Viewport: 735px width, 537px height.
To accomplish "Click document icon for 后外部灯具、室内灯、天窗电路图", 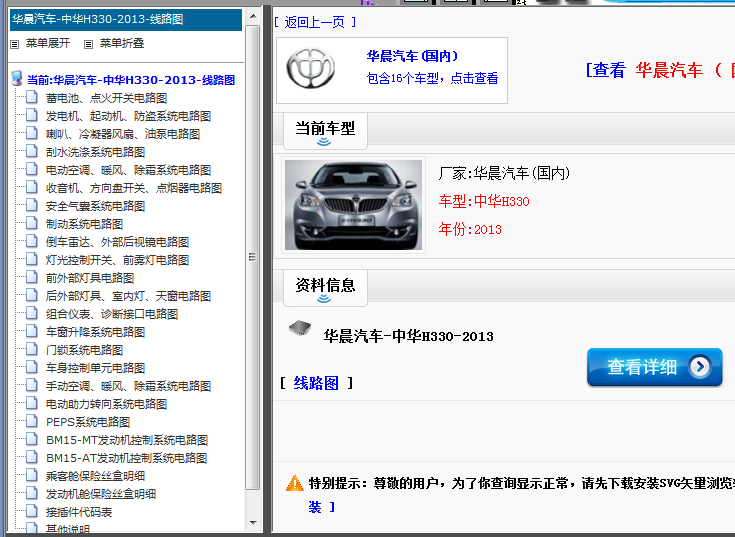I will tap(31, 295).
